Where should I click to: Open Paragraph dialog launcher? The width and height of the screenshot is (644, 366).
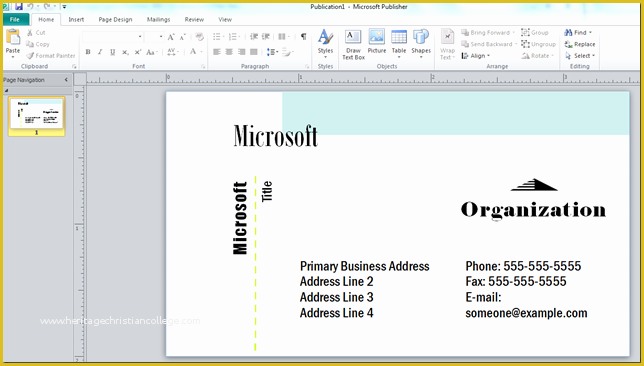tap(307, 66)
